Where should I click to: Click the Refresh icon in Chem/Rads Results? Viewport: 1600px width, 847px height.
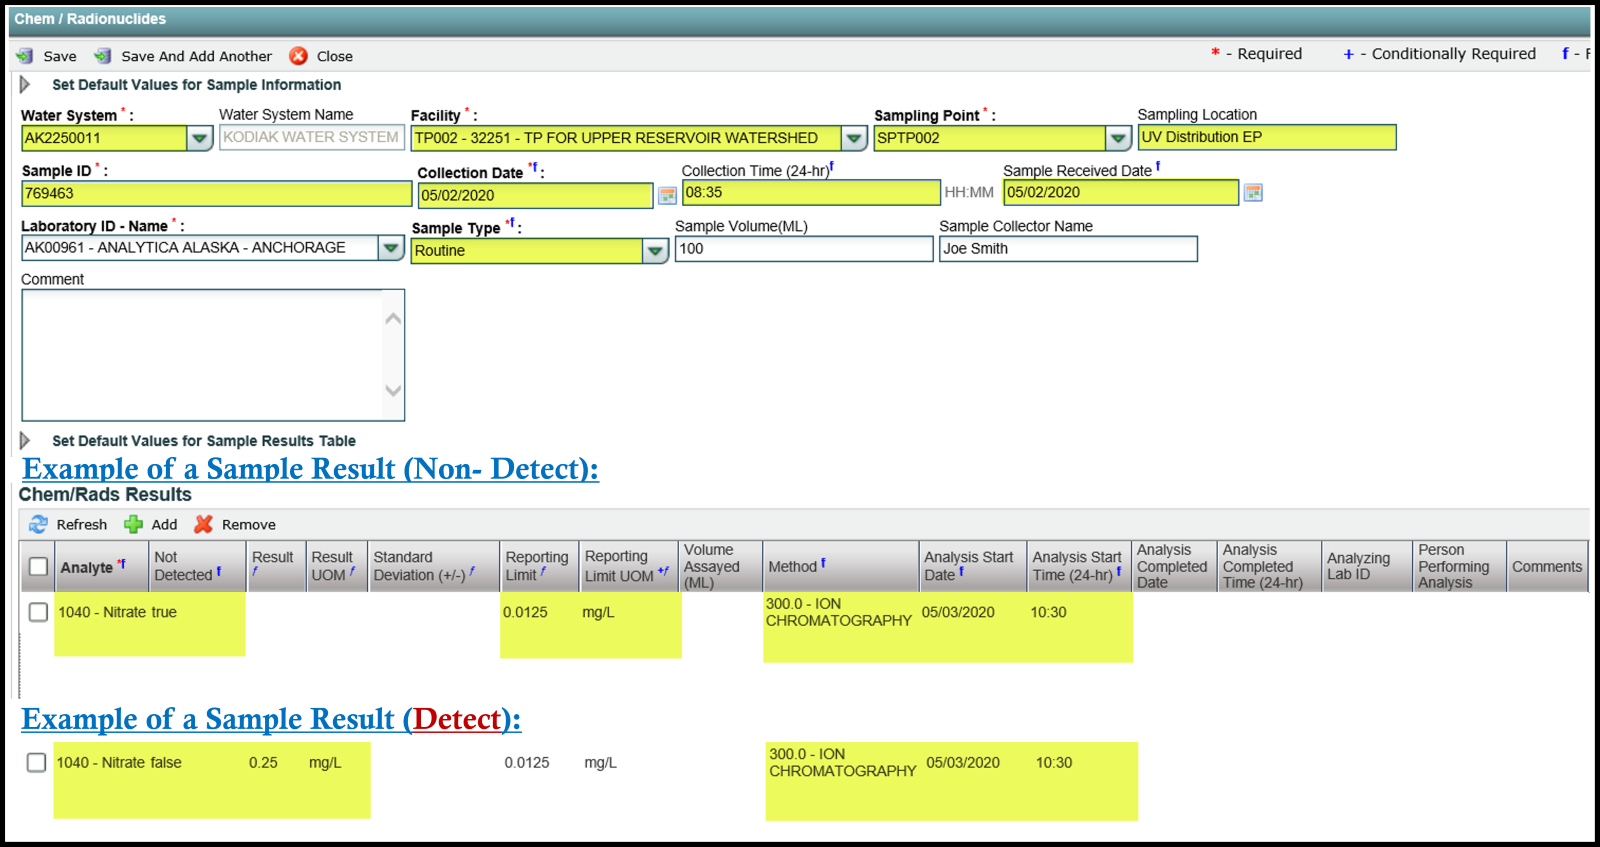click(39, 524)
